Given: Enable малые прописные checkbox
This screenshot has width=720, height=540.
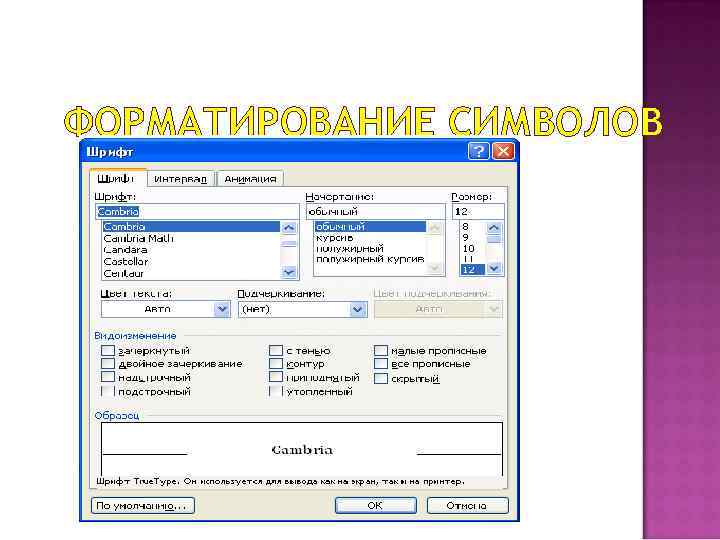Looking at the screenshot, I should point(381,351).
